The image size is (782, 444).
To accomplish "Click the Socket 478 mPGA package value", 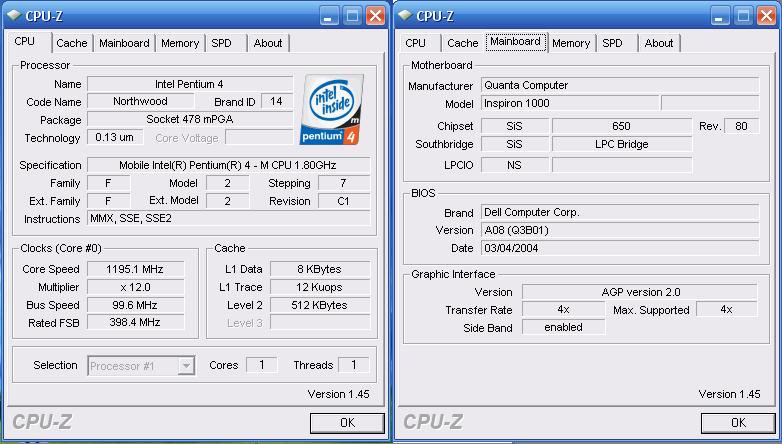I will (x=190, y=119).
